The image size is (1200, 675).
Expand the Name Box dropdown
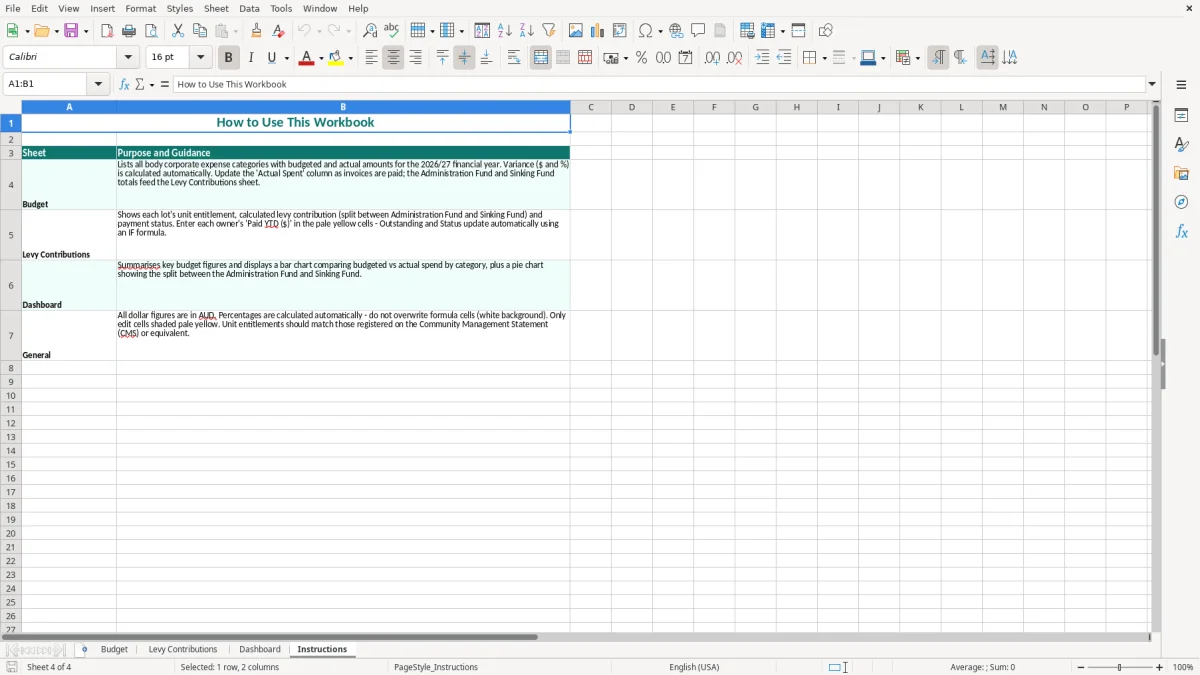[x=99, y=84]
